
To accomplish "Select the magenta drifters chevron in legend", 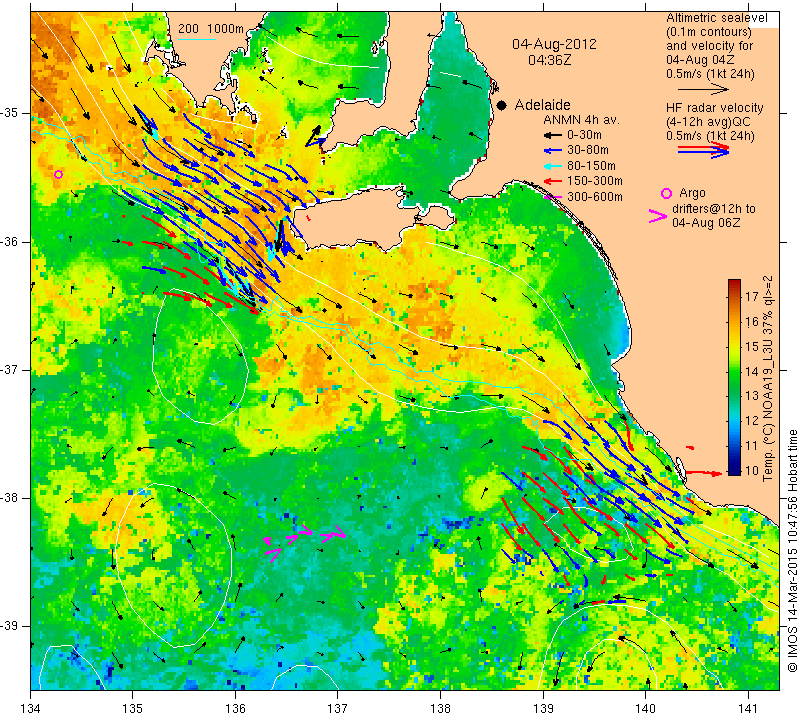I will [658, 216].
